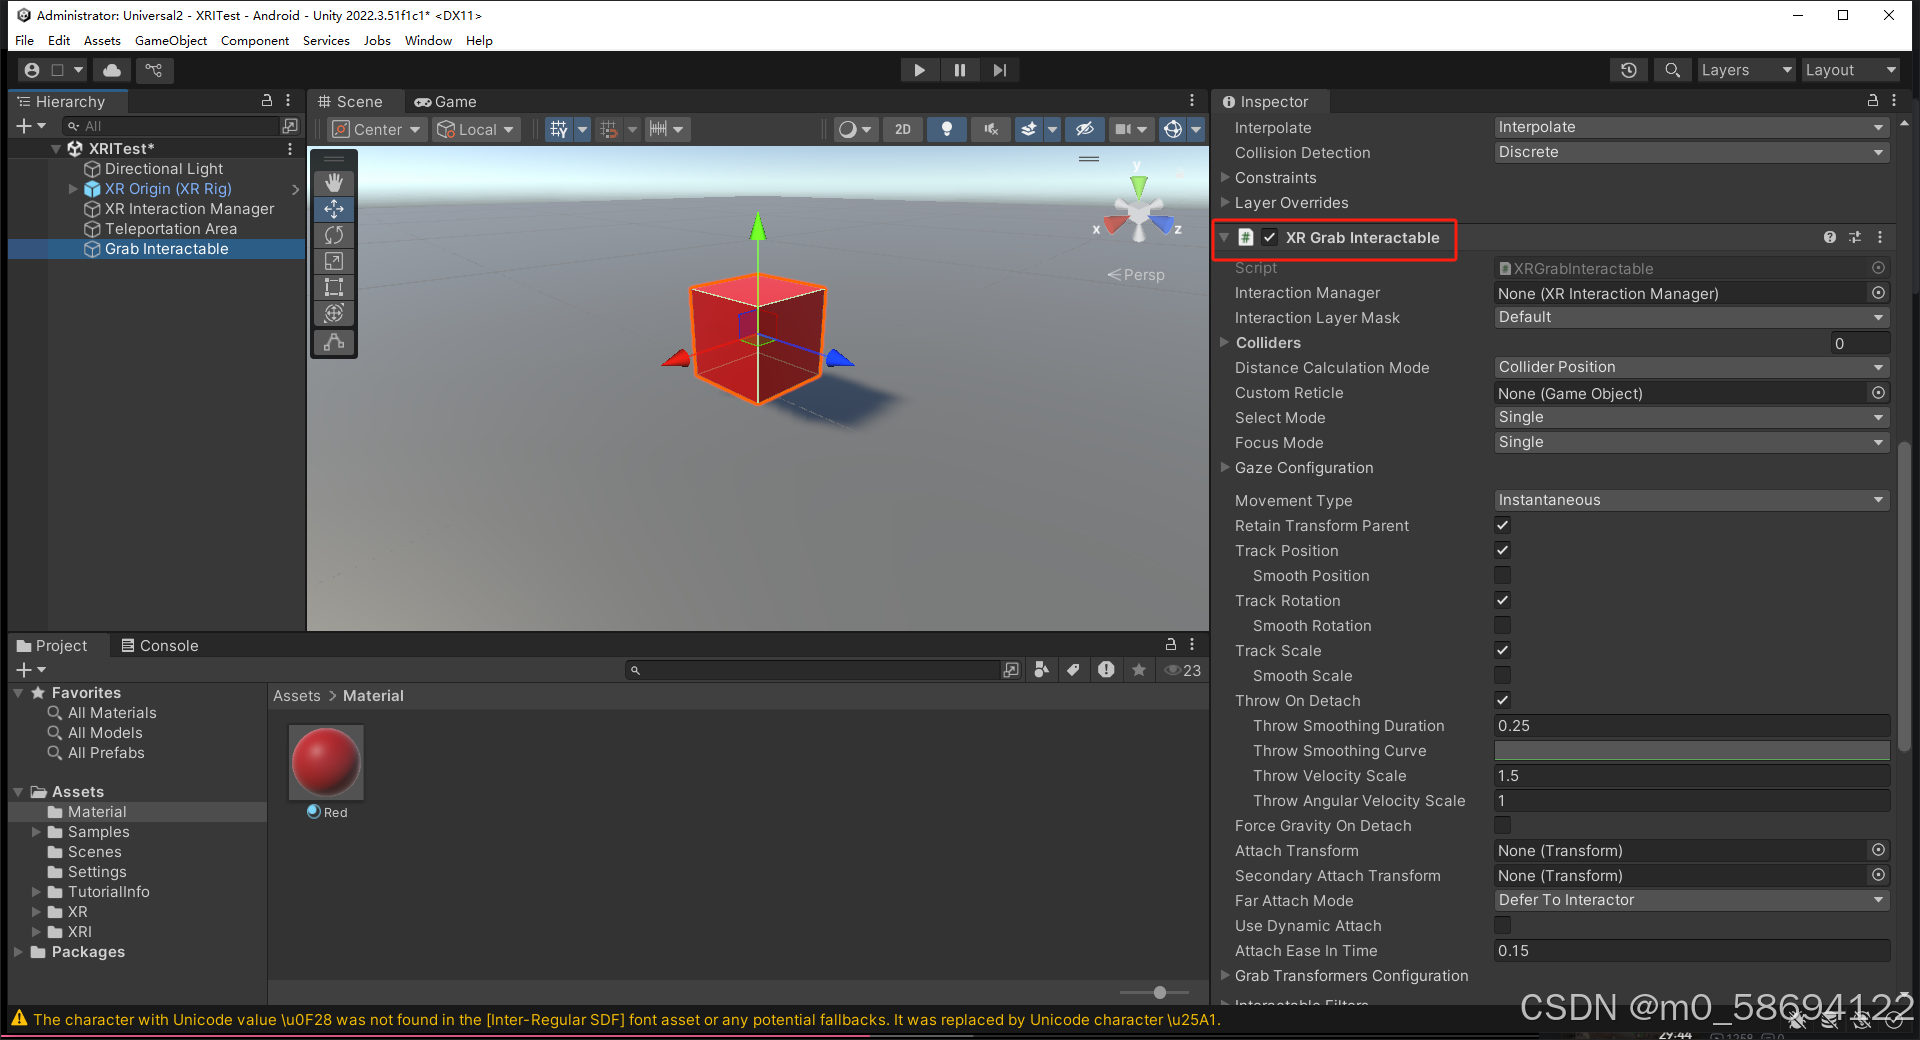The width and height of the screenshot is (1920, 1040).
Task: Activate the Hand pan tool
Action: 333,182
